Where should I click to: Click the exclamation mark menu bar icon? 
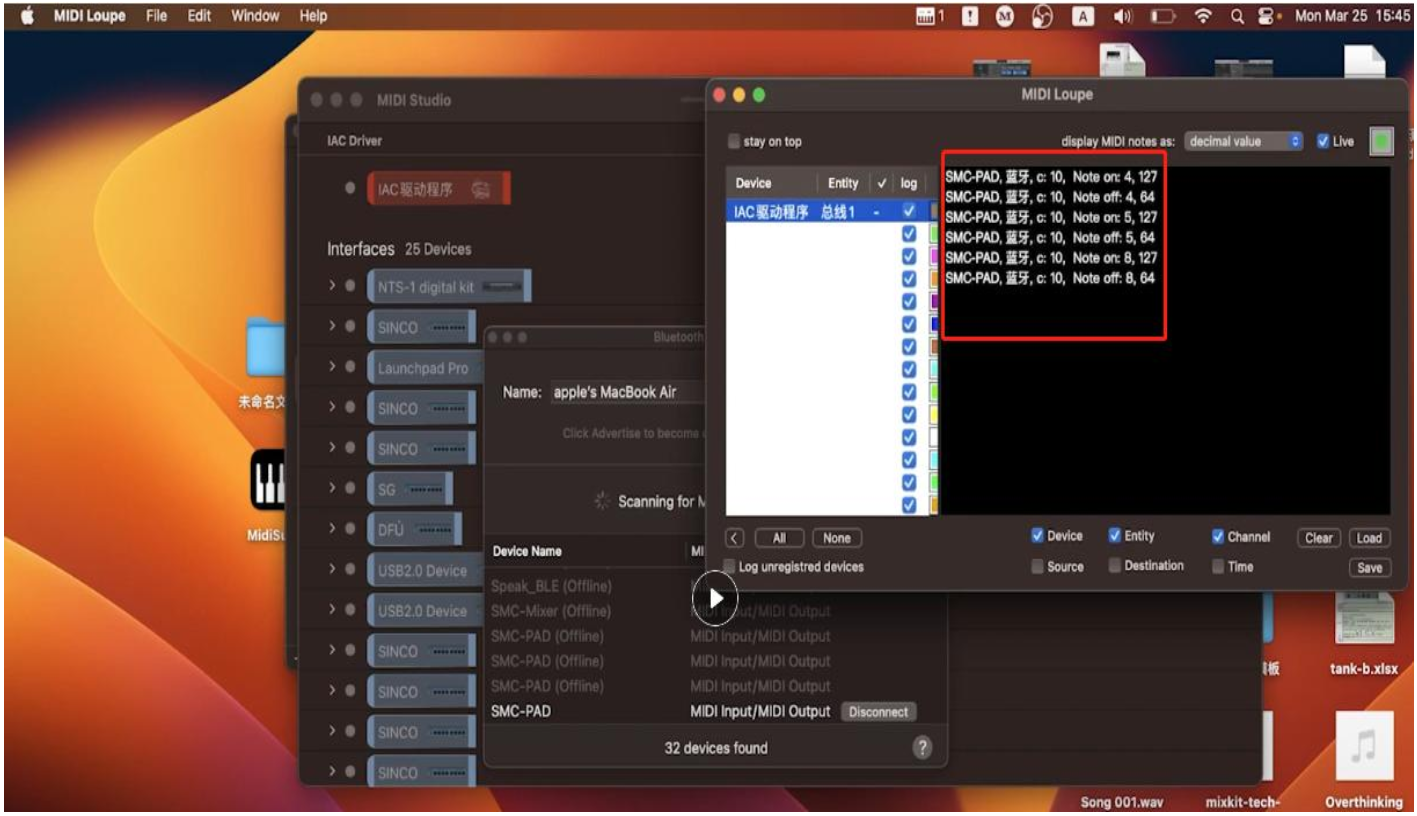point(971,16)
